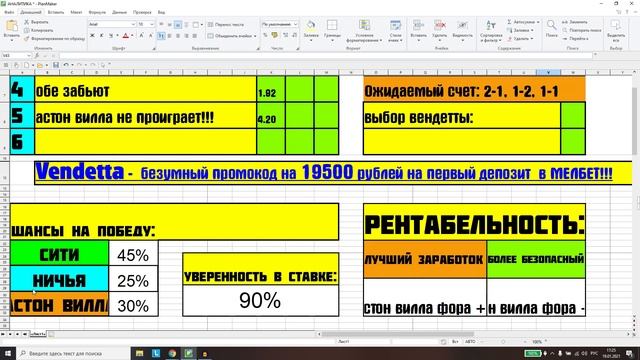Click the PlanMaker taskbar icon

[x=188, y=353]
